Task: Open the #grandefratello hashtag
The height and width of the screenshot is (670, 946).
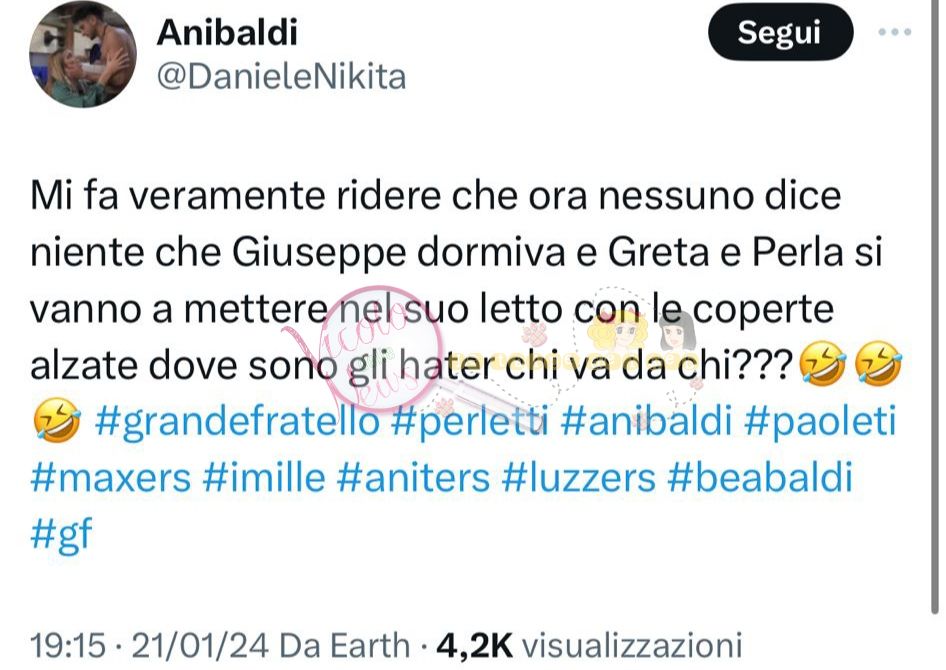Action: [237, 422]
